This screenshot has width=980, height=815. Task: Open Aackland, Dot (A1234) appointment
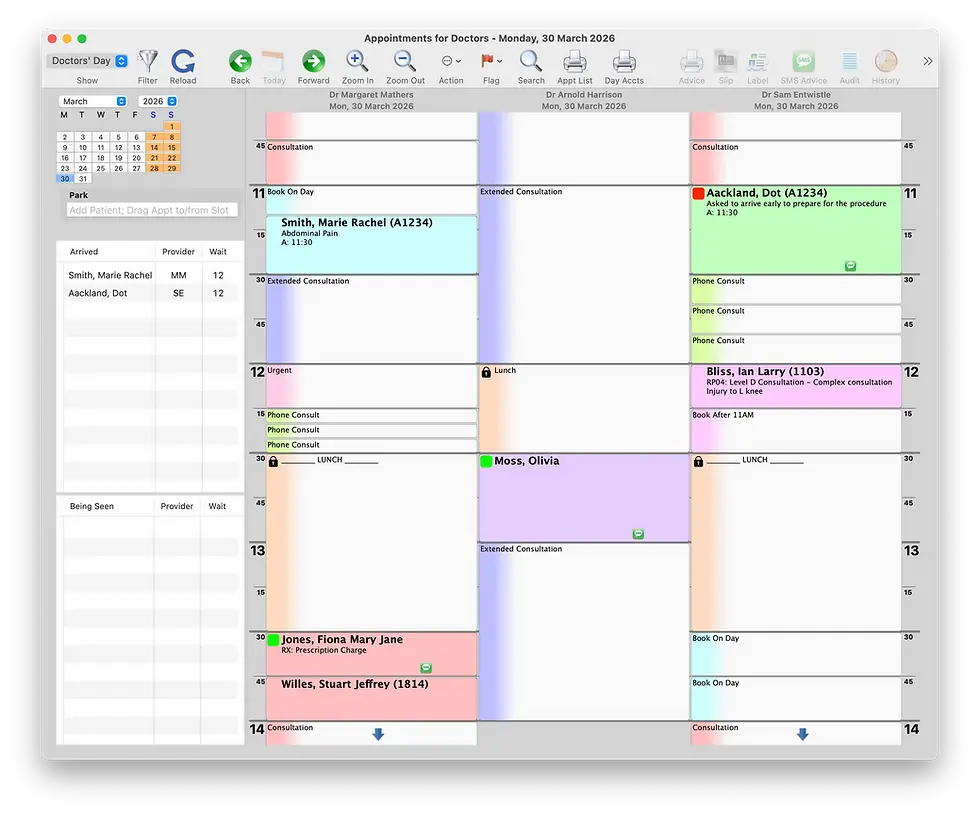(796, 229)
